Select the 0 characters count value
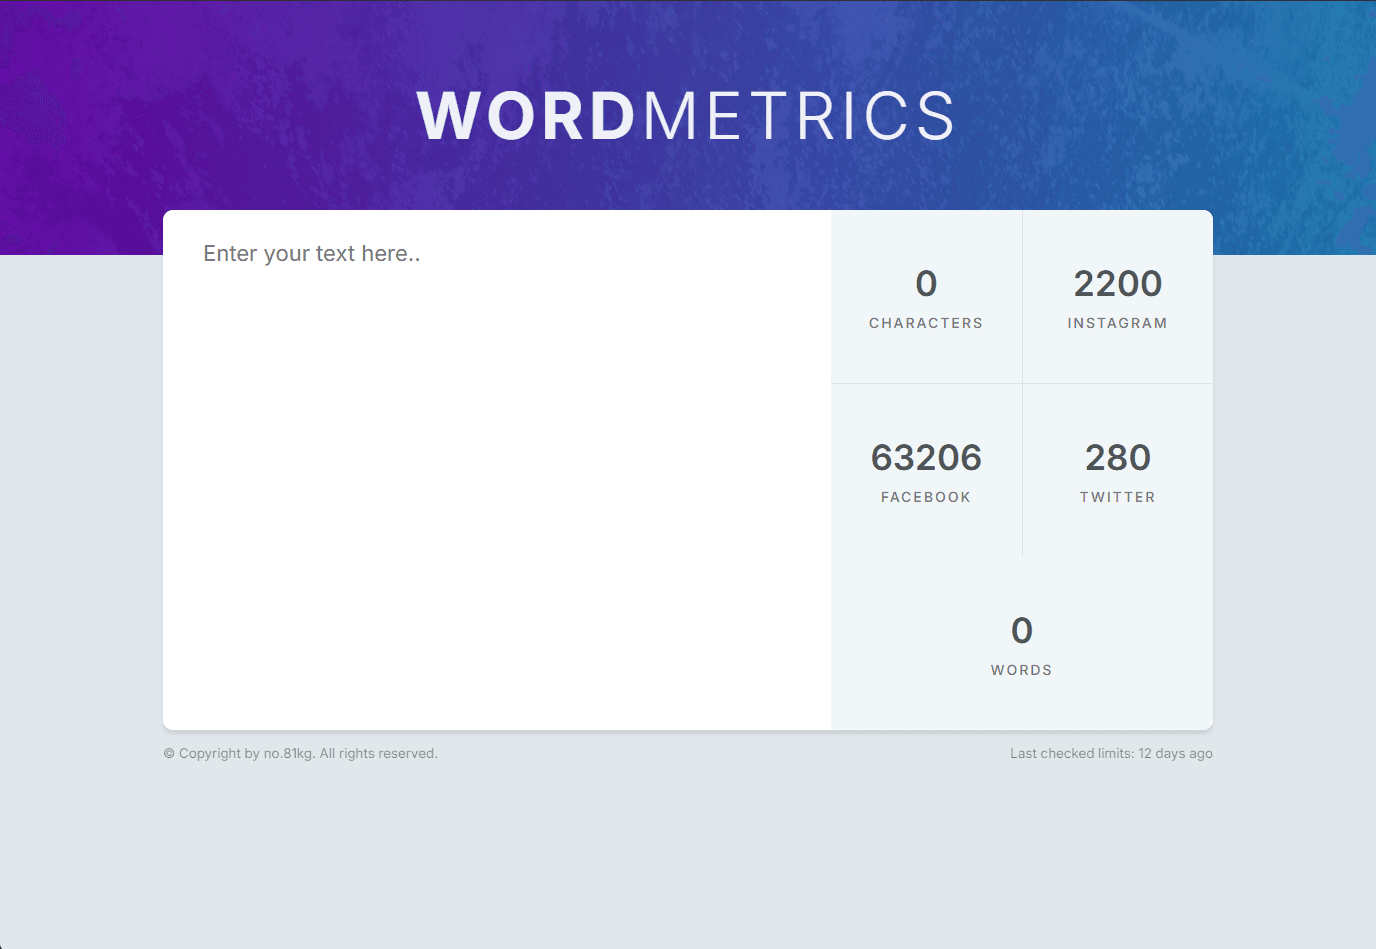 (926, 284)
